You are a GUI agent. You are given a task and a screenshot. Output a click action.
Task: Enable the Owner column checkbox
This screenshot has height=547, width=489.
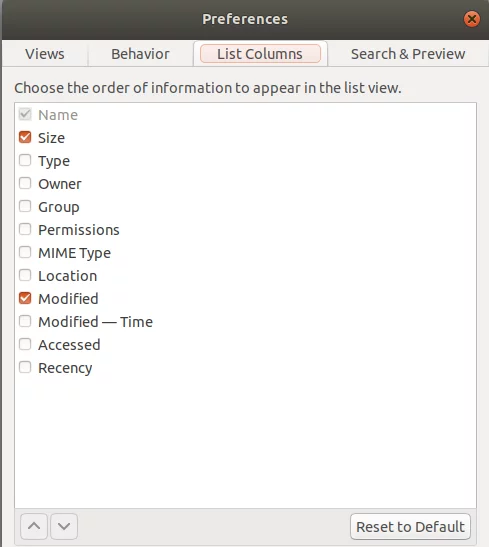click(25, 183)
